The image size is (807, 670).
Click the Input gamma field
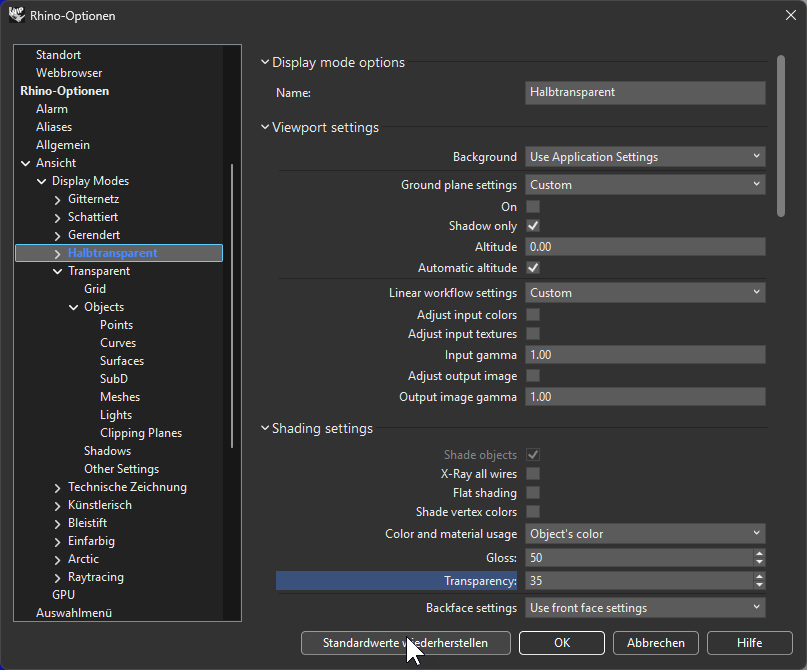click(645, 355)
